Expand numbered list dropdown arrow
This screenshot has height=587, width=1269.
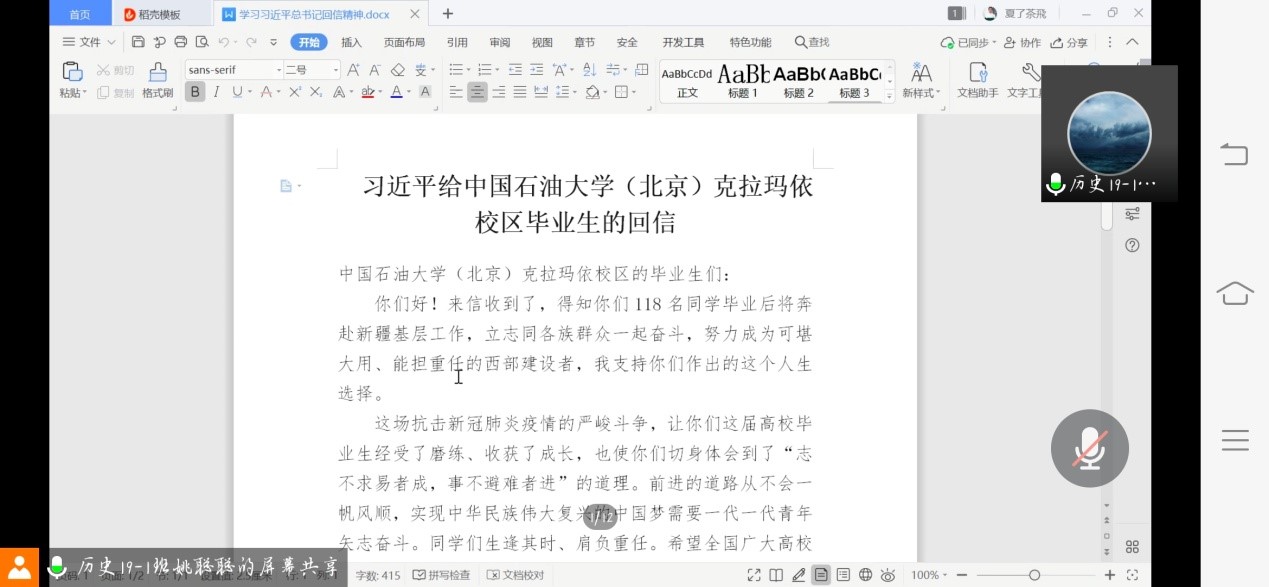pyautogui.click(x=497, y=70)
